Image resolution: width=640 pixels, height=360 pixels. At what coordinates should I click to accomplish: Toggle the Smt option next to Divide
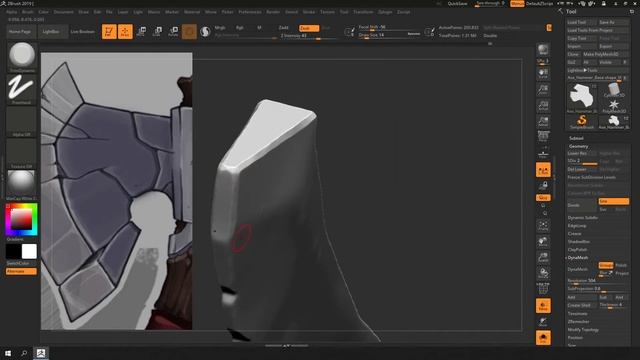point(613,201)
